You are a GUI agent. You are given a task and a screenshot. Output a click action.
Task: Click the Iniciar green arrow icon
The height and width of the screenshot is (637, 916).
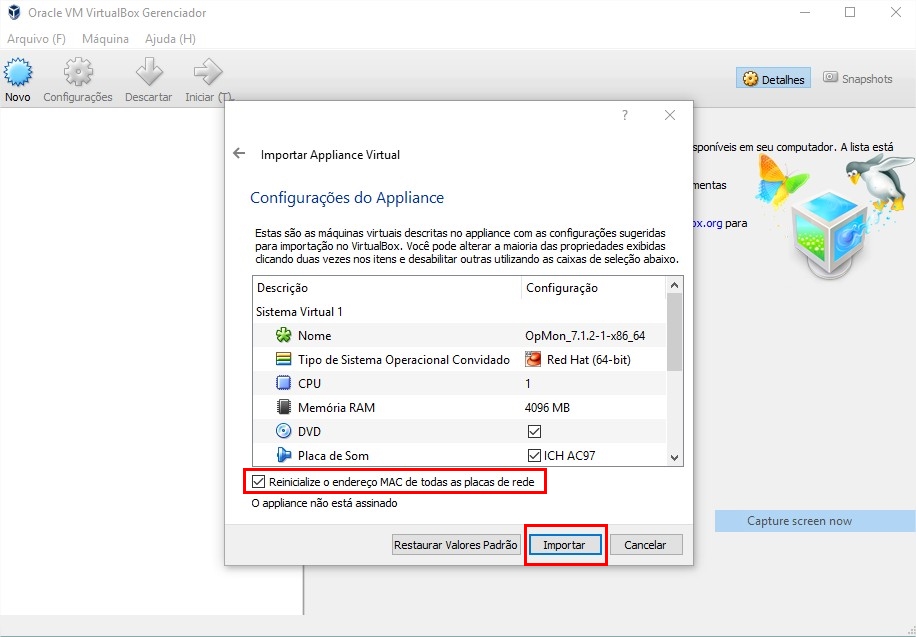pos(207,74)
